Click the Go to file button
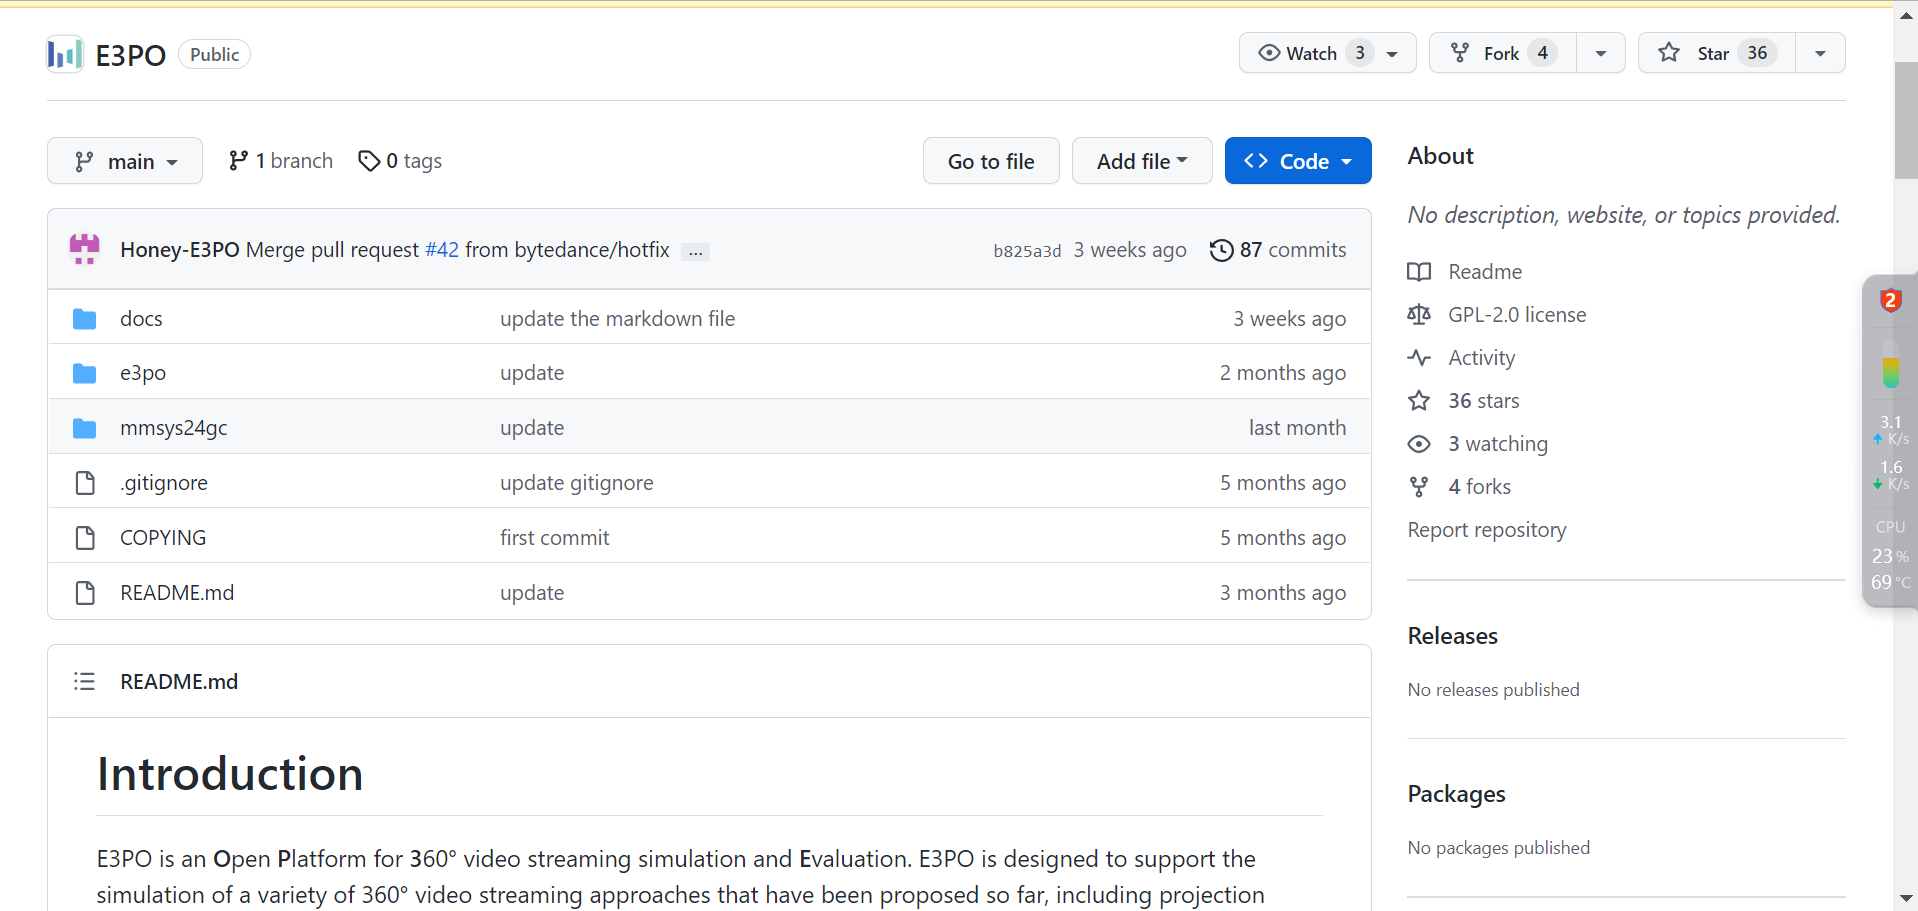The image size is (1918, 911). click(991, 161)
